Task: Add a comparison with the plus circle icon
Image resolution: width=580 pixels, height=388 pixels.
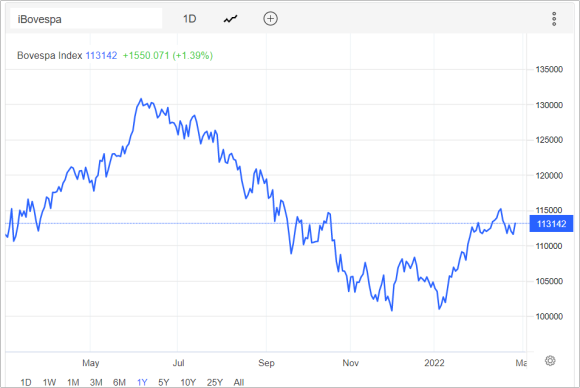Action: [x=270, y=18]
